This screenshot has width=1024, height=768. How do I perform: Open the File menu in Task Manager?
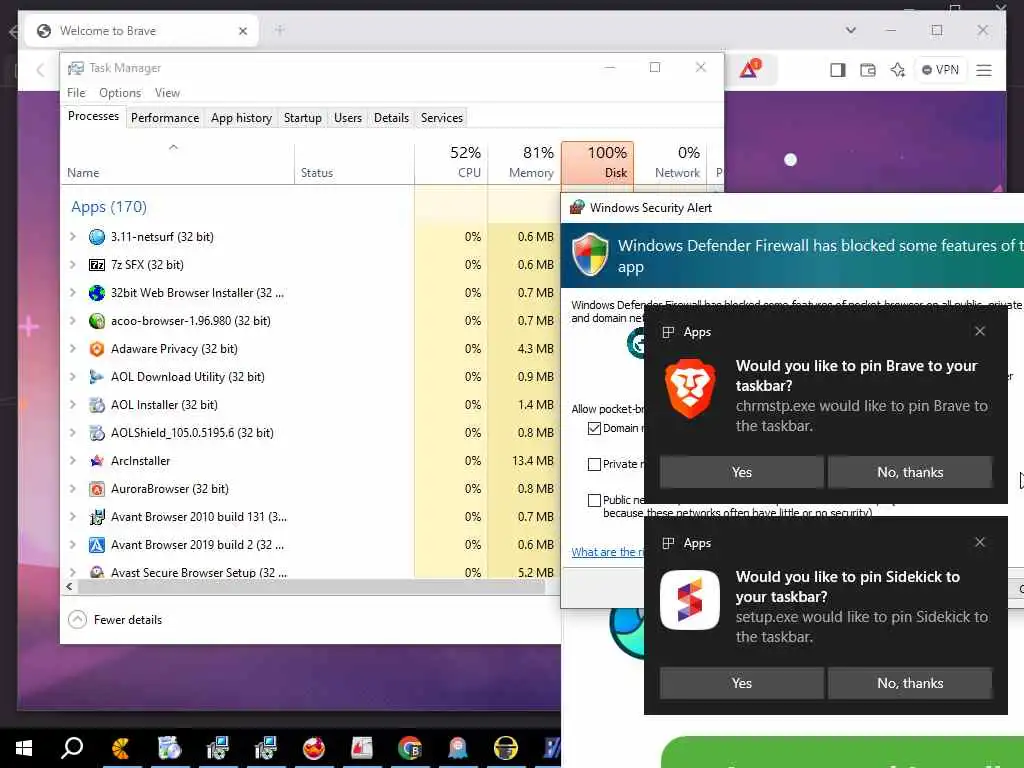point(76,93)
